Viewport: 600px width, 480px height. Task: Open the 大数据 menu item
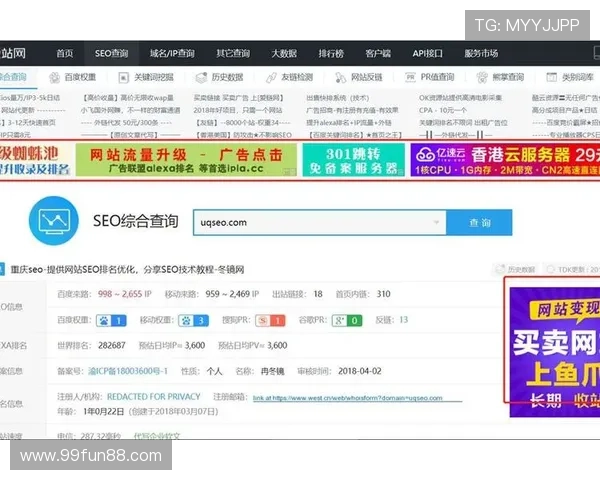(x=284, y=54)
